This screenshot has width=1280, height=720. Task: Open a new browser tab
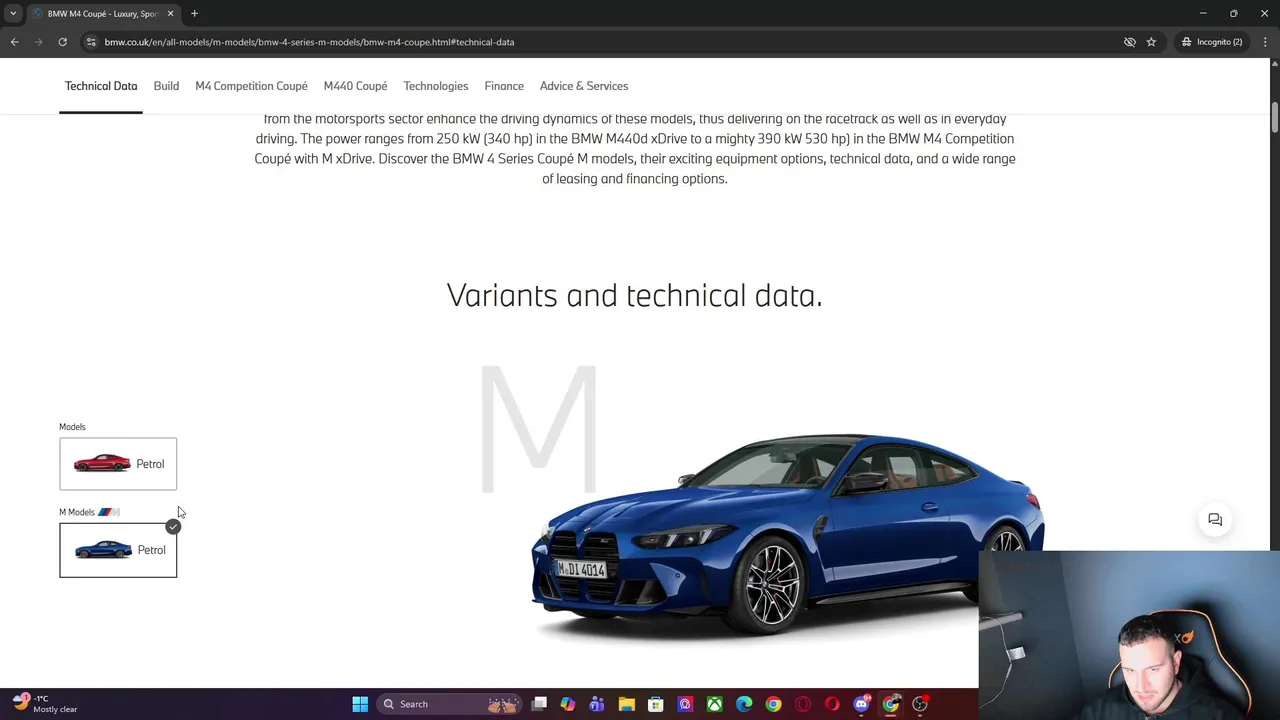[194, 14]
